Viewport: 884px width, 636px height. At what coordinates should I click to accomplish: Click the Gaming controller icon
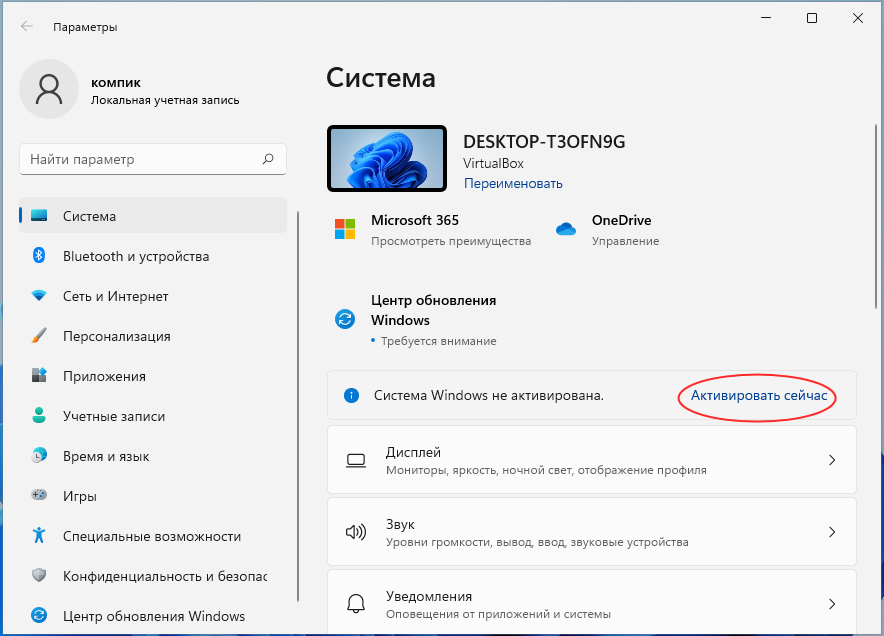click(39, 495)
